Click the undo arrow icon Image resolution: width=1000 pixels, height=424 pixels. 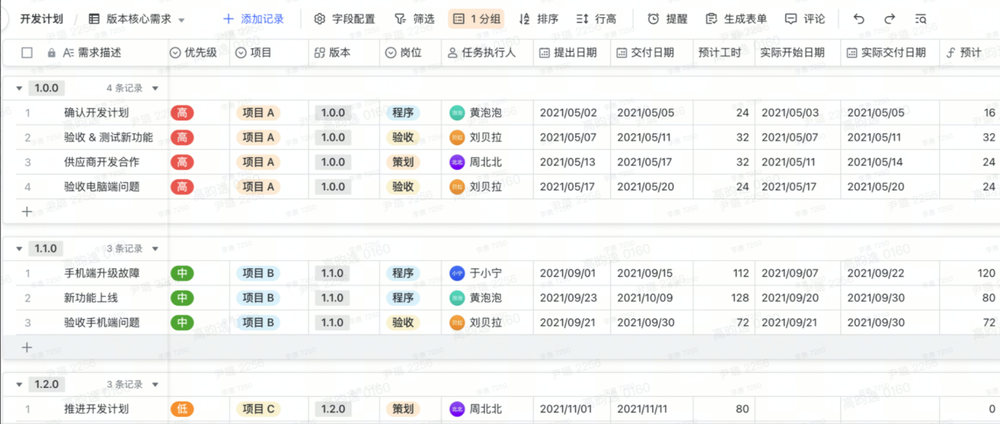pyautogui.click(x=859, y=19)
